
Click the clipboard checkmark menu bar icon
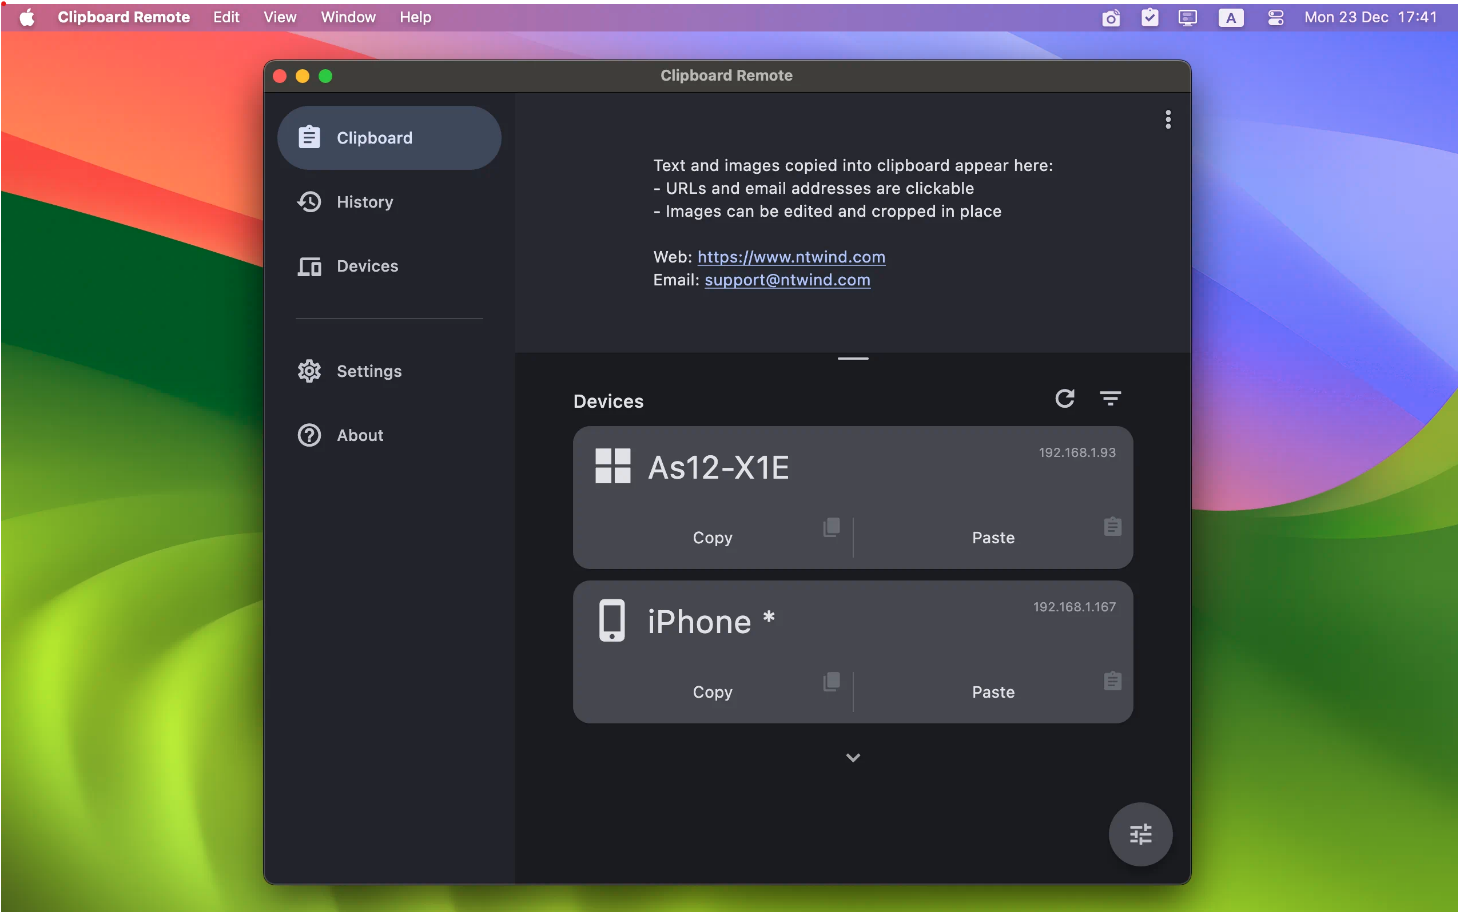(1150, 17)
